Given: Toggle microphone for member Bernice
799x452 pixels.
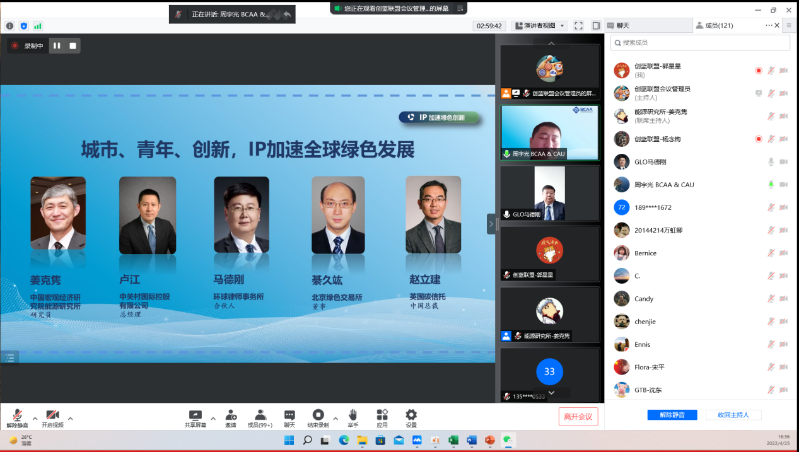Looking at the screenshot, I should 771,253.
